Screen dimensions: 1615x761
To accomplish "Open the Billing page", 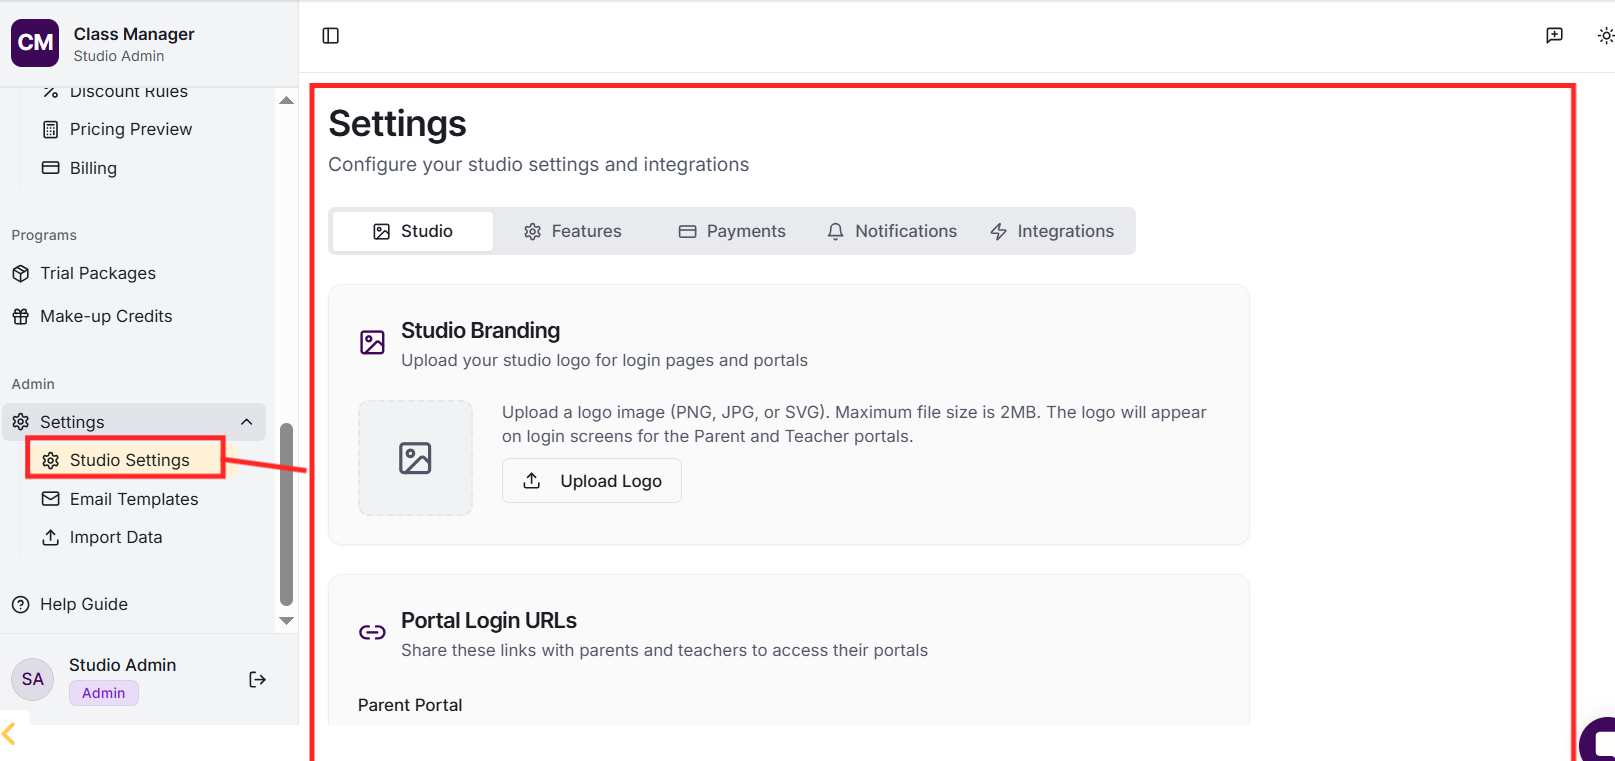I will (93, 168).
